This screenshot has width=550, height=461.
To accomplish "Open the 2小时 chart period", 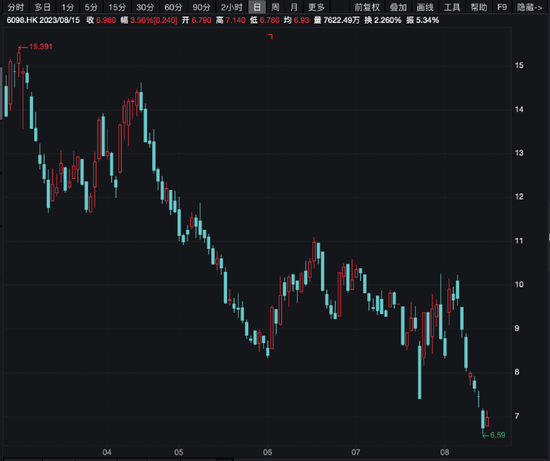I will pyautogui.click(x=231, y=7).
